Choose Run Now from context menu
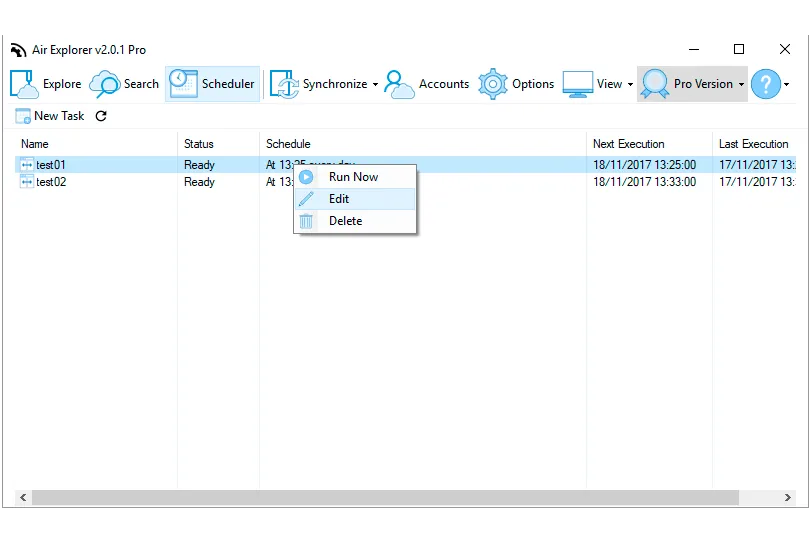This screenshot has height=543, width=811. click(x=355, y=177)
